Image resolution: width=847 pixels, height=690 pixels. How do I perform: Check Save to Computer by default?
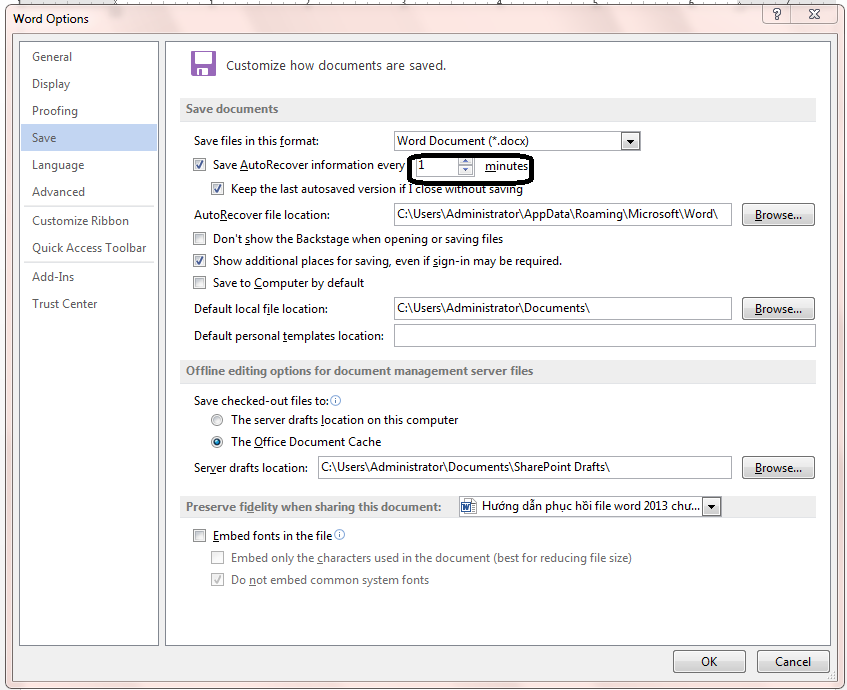click(x=200, y=283)
